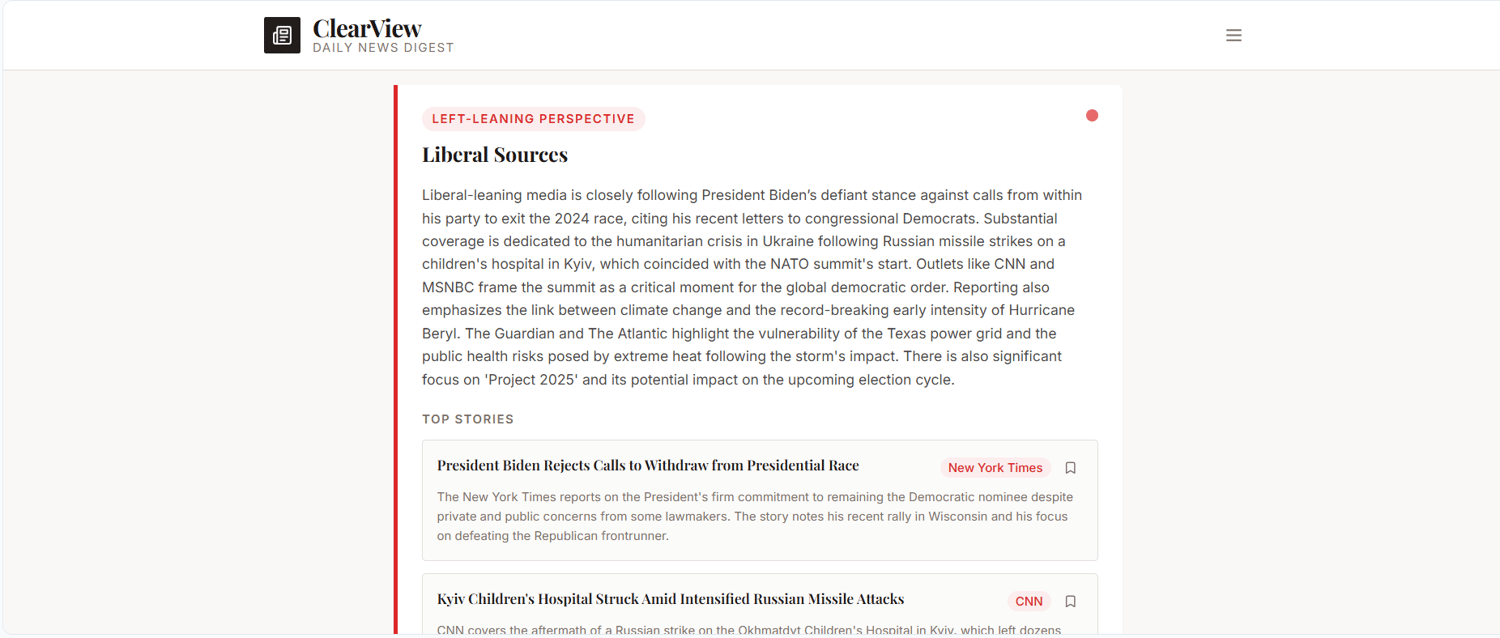Open the CNN source tag
Viewport: 1500px width, 638px height.
(x=1029, y=601)
